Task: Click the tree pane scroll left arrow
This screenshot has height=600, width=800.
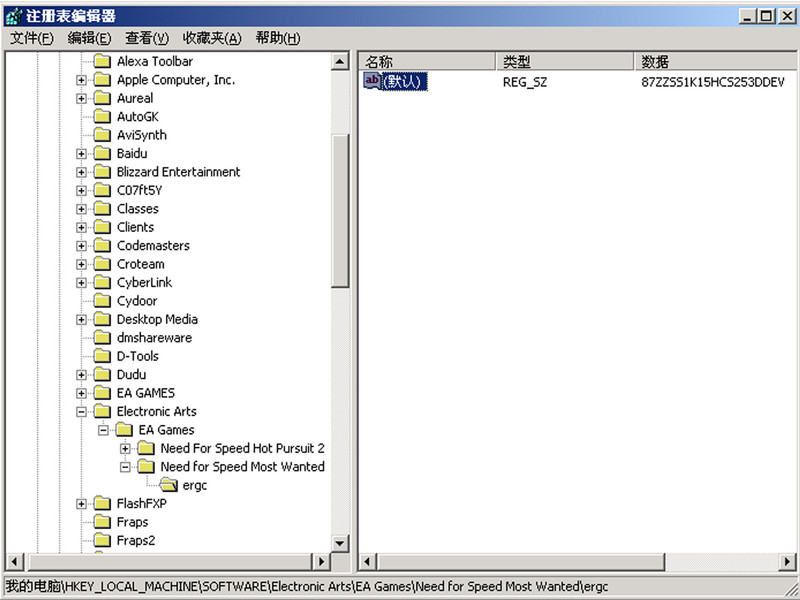Action: point(14,562)
